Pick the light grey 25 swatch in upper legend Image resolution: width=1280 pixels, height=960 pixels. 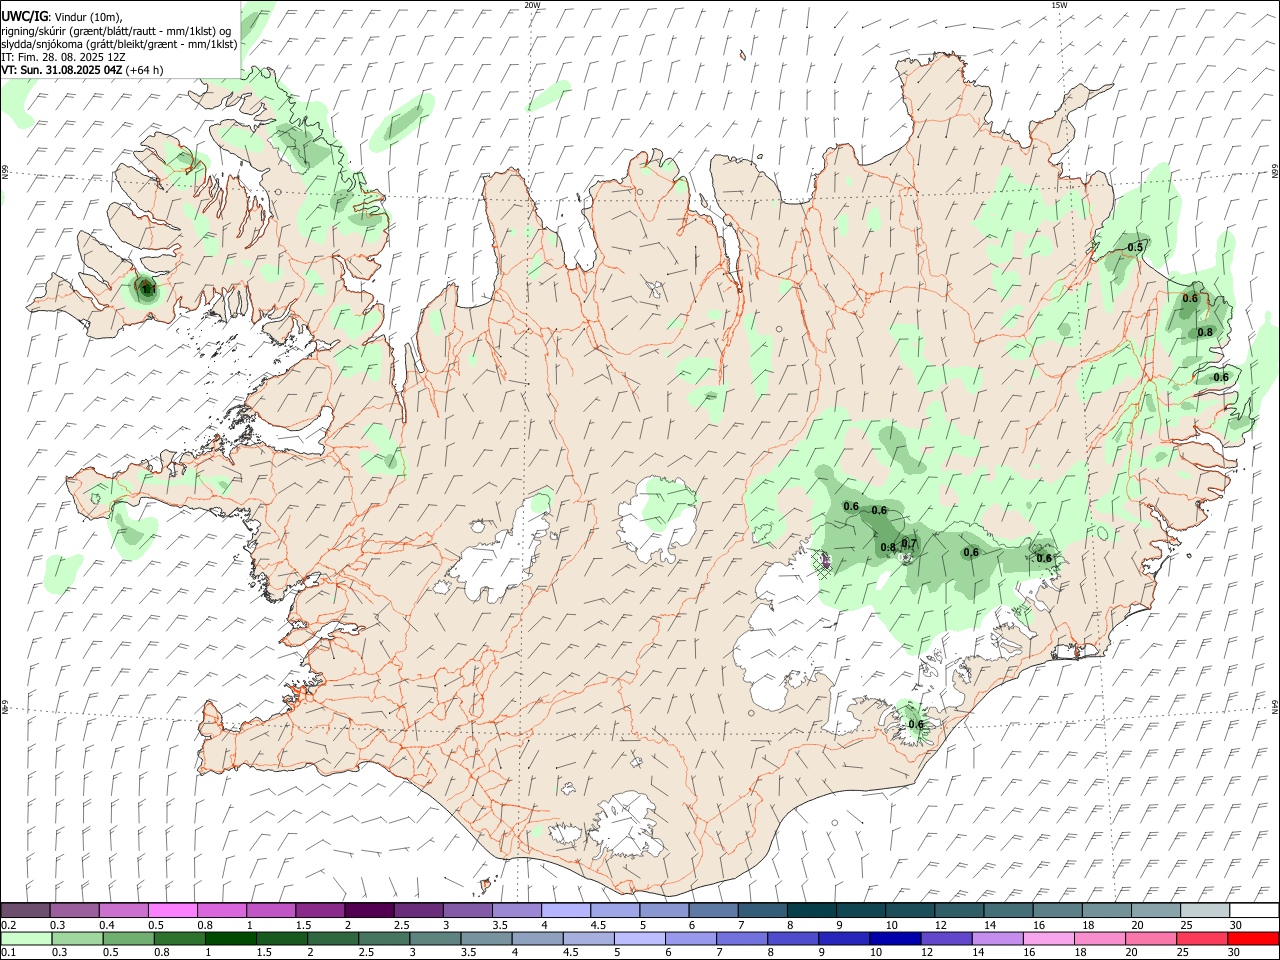(x=1203, y=911)
